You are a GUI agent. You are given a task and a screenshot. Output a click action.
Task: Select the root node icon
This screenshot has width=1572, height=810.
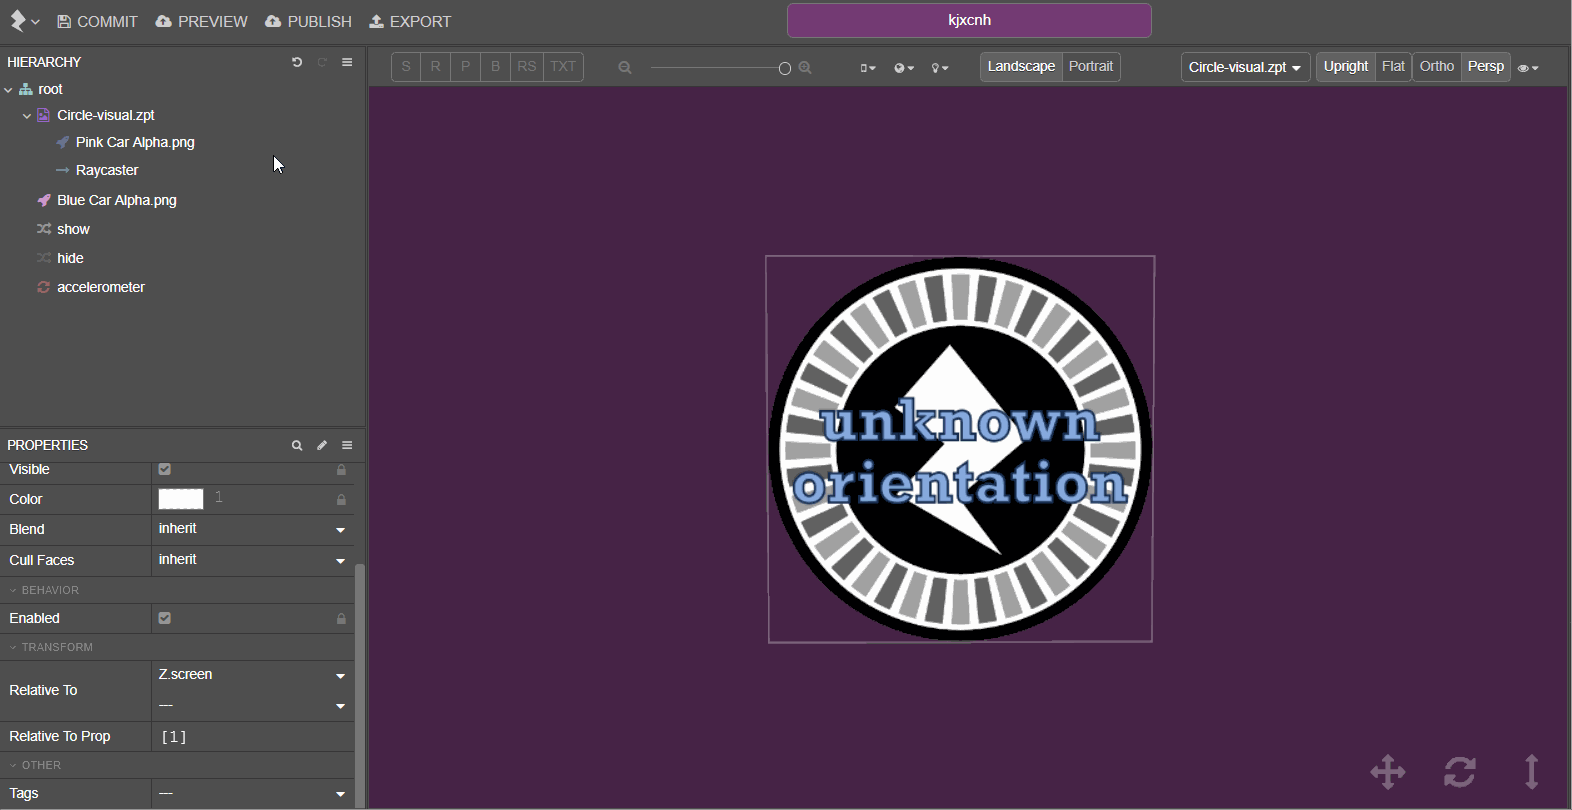point(26,89)
